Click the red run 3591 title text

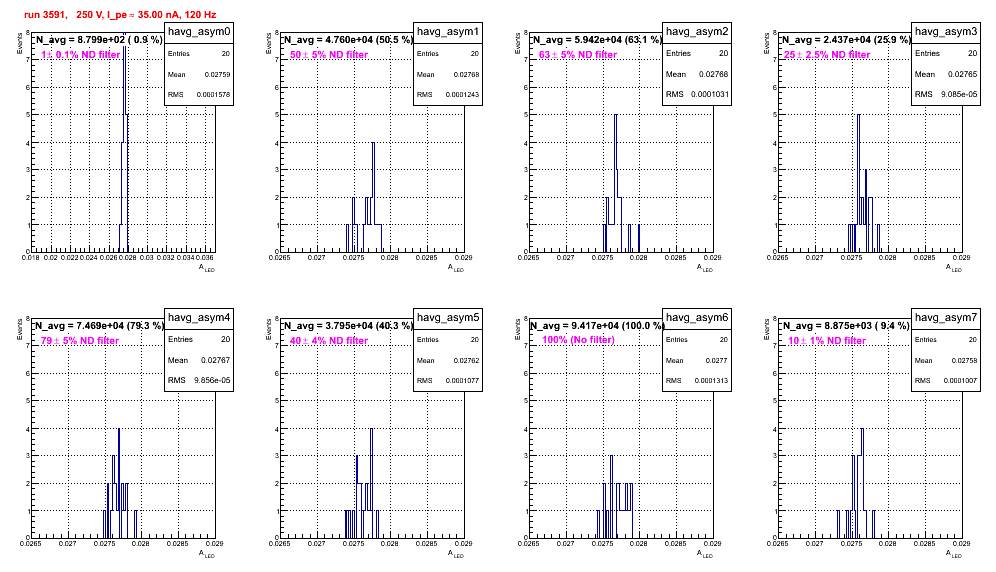(x=120, y=14)
